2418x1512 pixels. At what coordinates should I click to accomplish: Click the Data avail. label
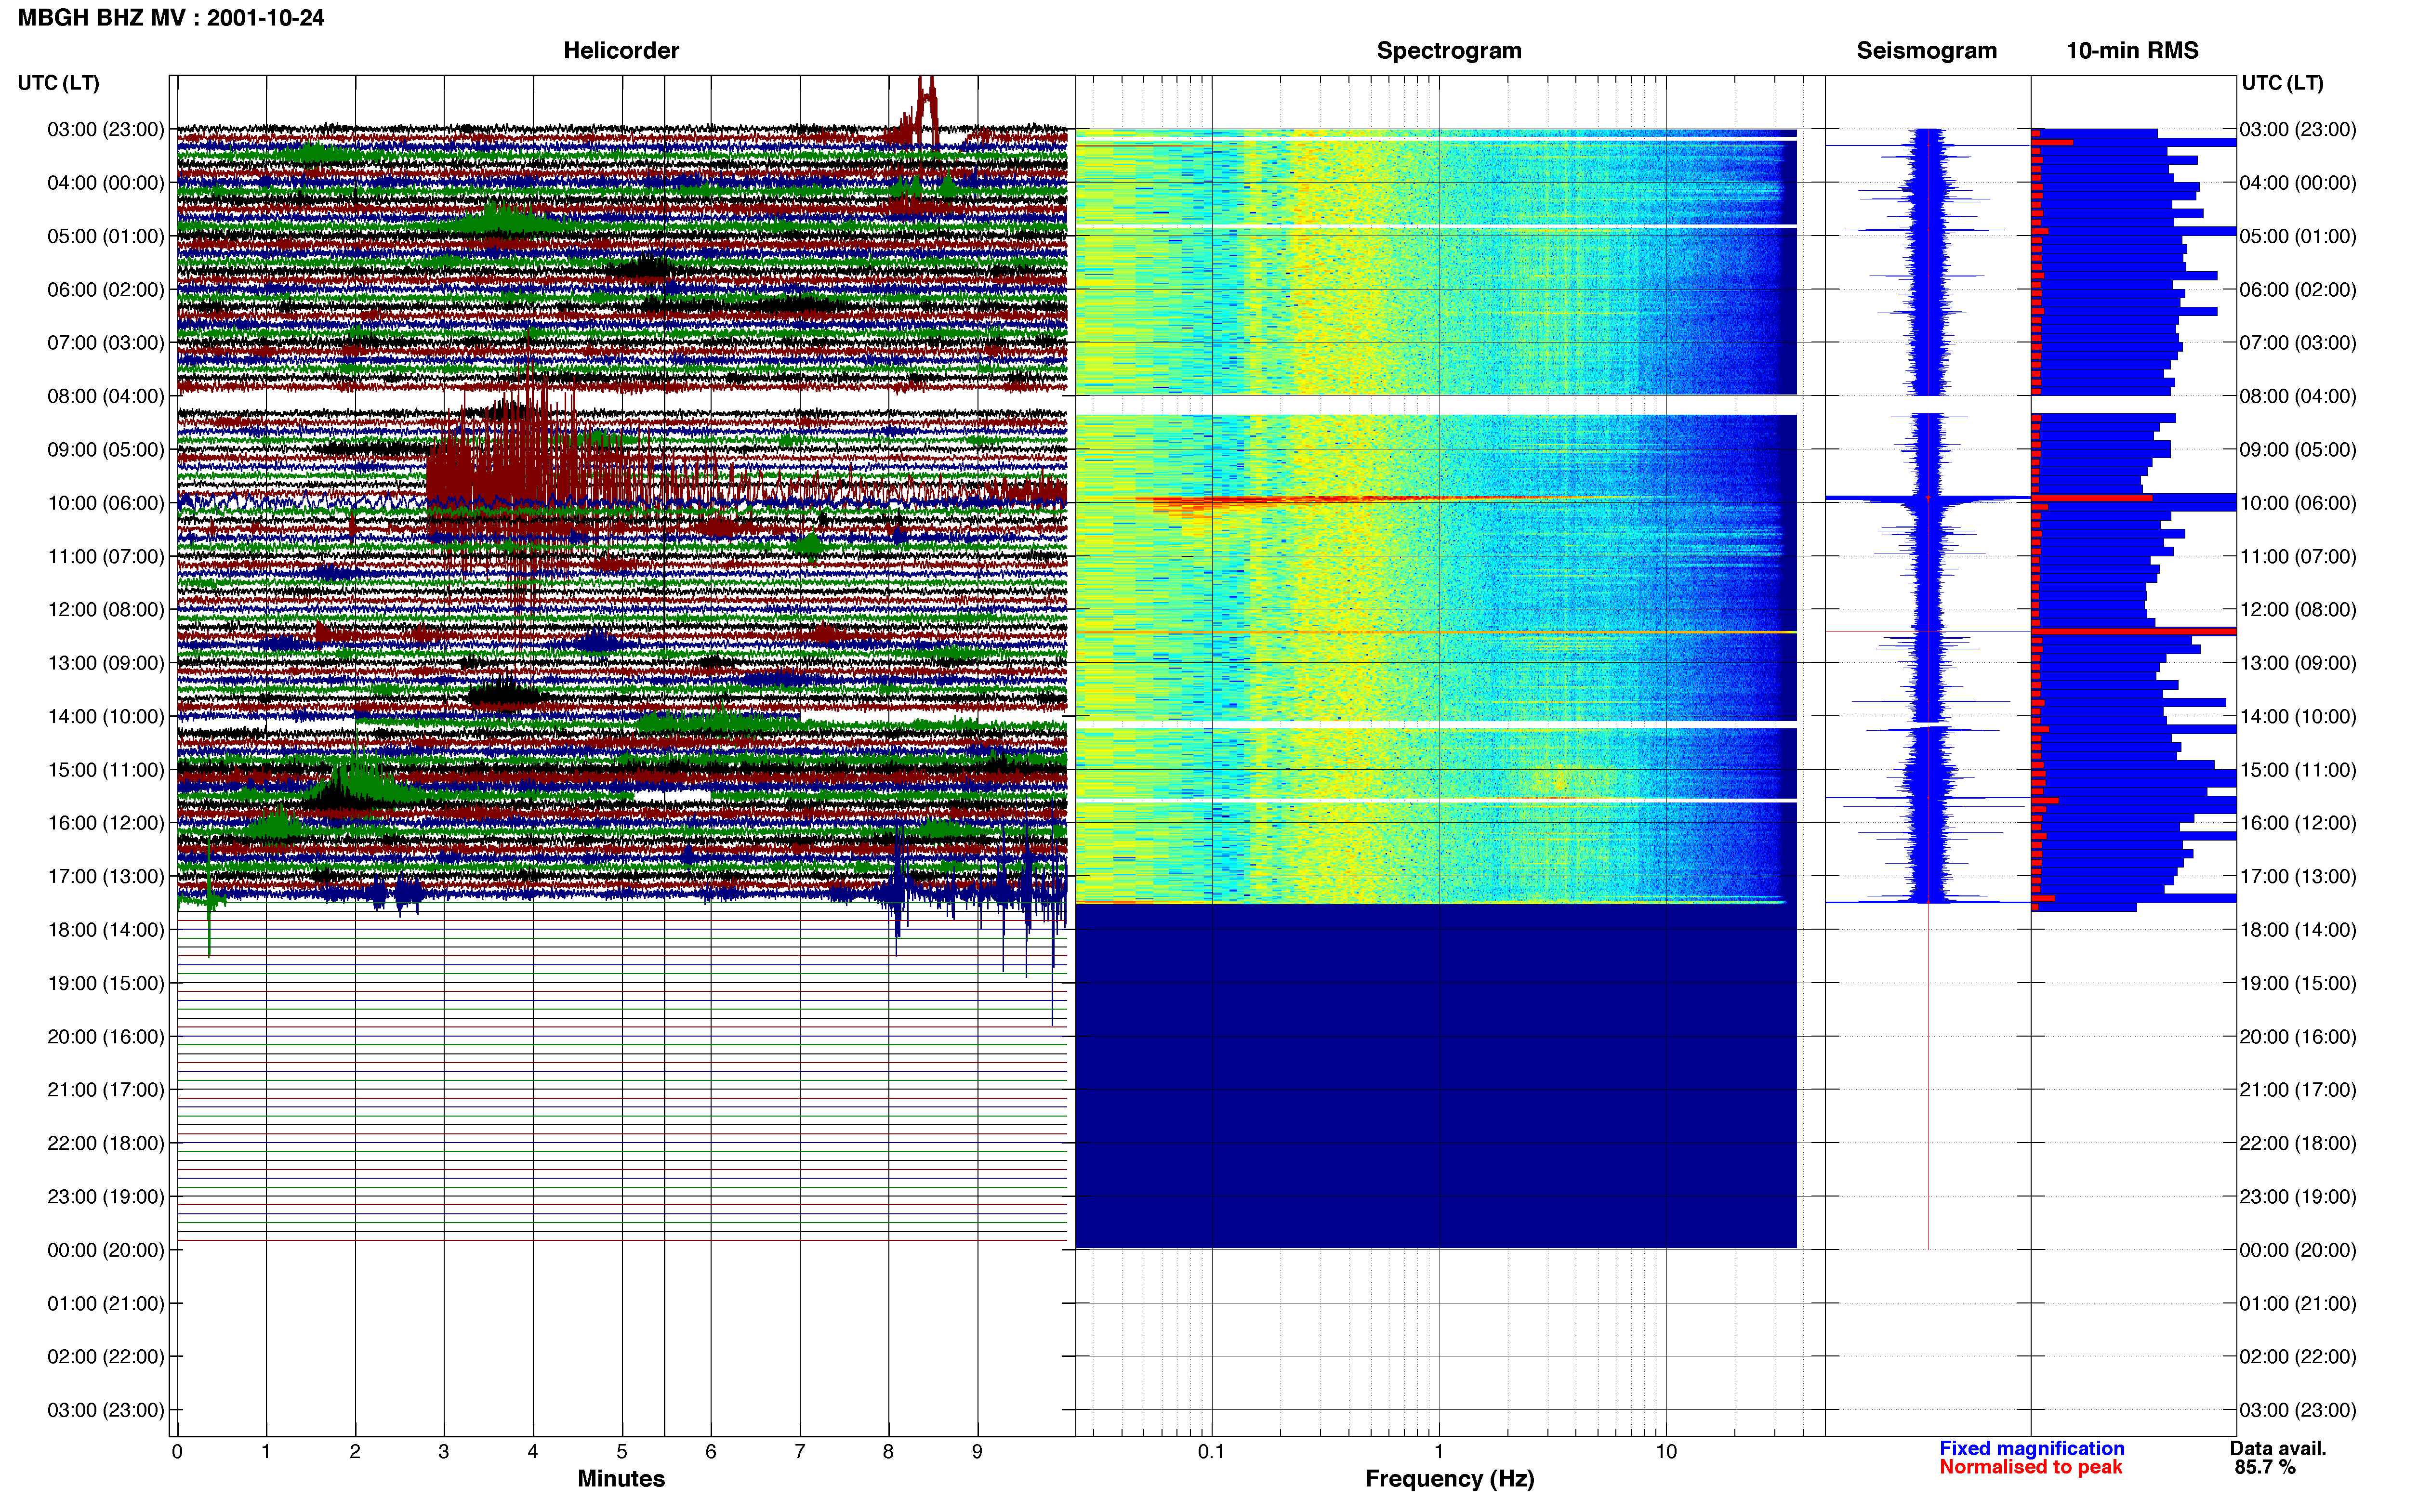click(x=2278, y=1448)
